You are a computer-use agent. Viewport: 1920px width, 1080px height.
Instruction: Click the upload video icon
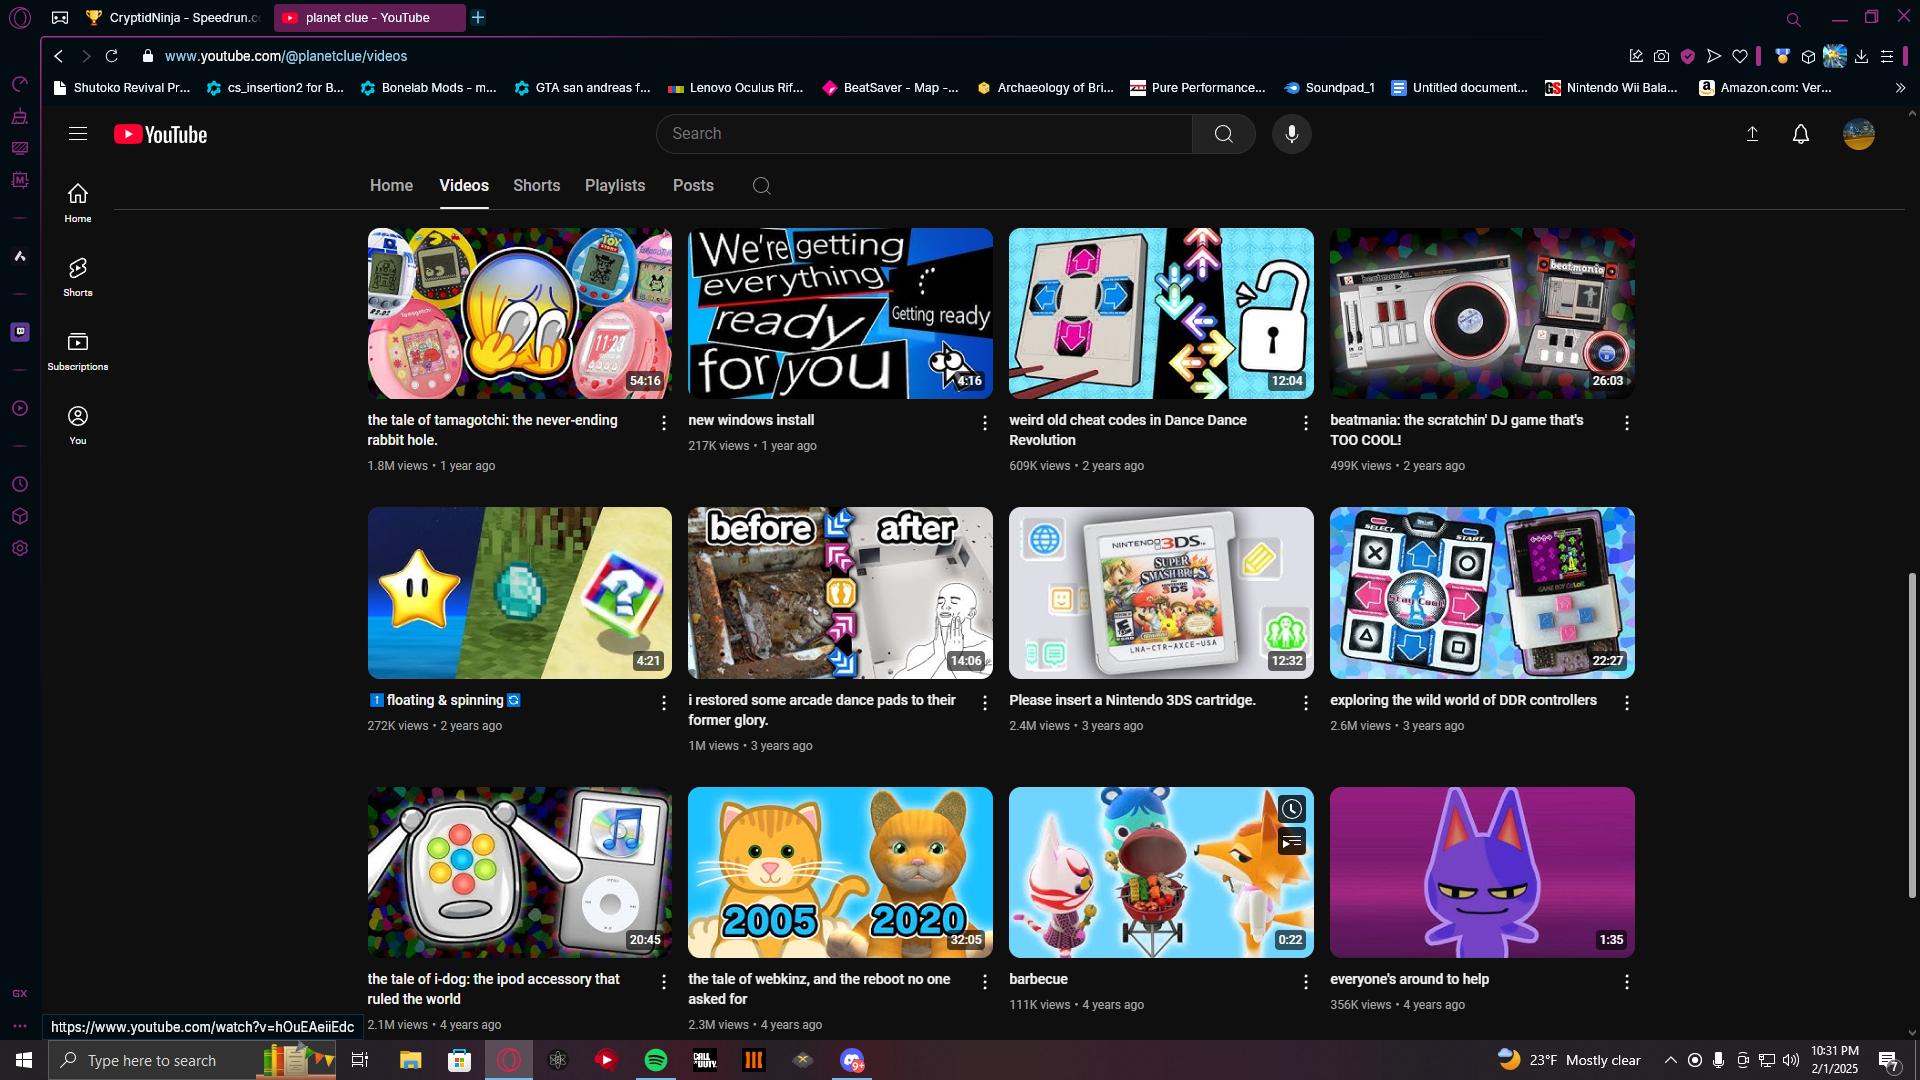click(1752, 134)
